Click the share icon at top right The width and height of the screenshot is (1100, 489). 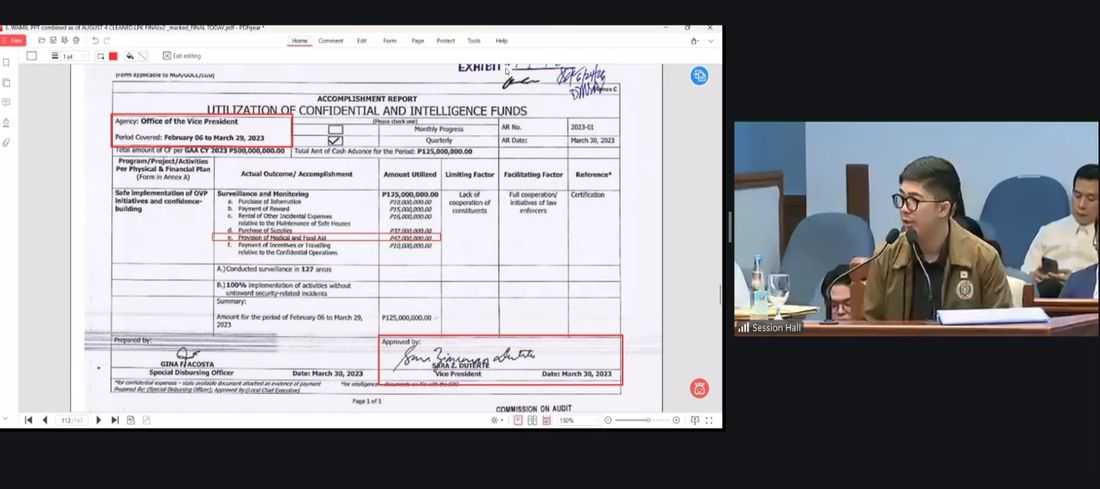coord(695,41)
